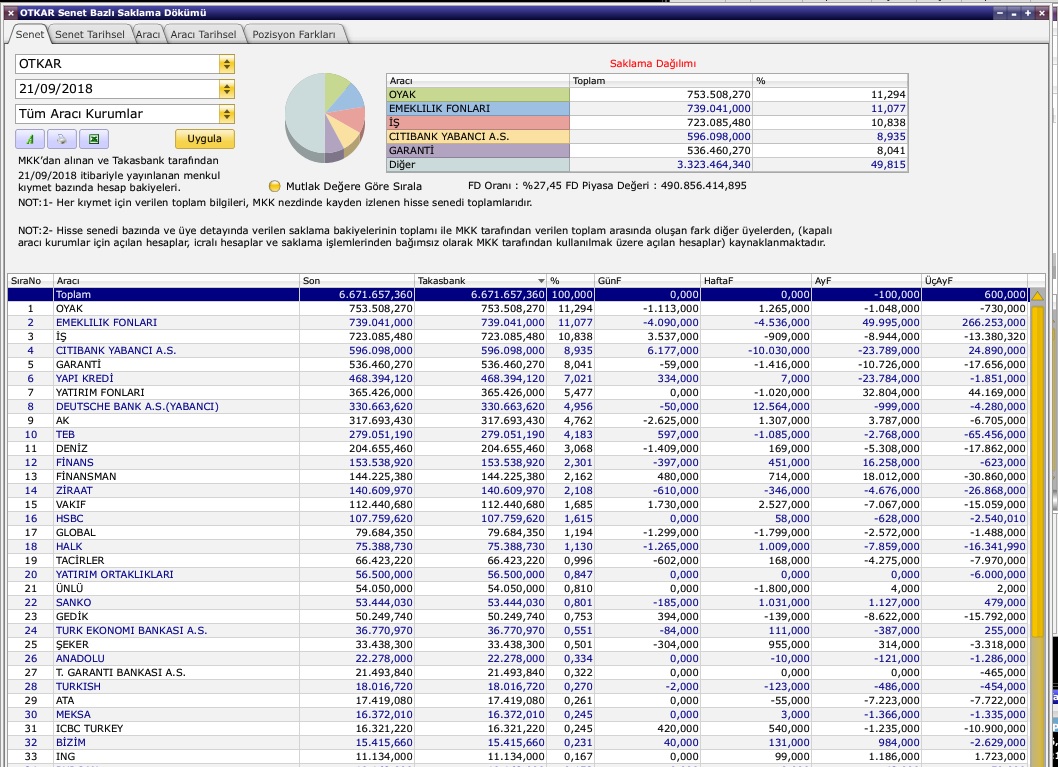This screenshot has width=1058, height=767.
Task: Click the 'Tüm Aracı Kurumlar' field
Action: click(x=117, y=114)
